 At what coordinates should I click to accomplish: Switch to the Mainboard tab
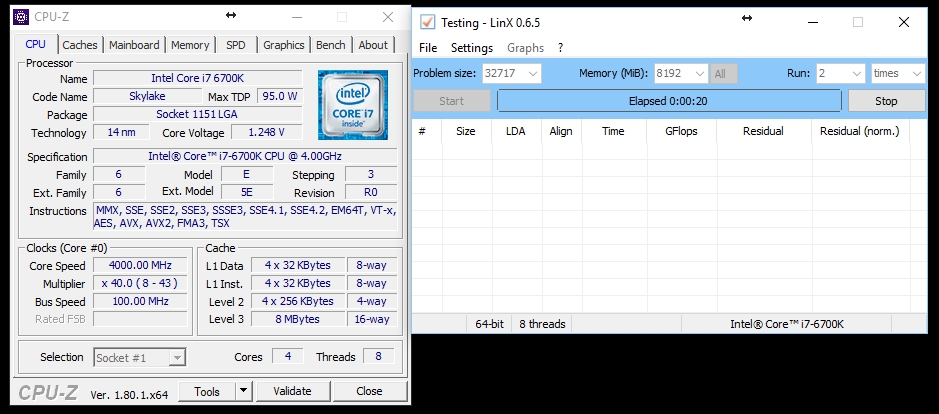pos(134,45)
